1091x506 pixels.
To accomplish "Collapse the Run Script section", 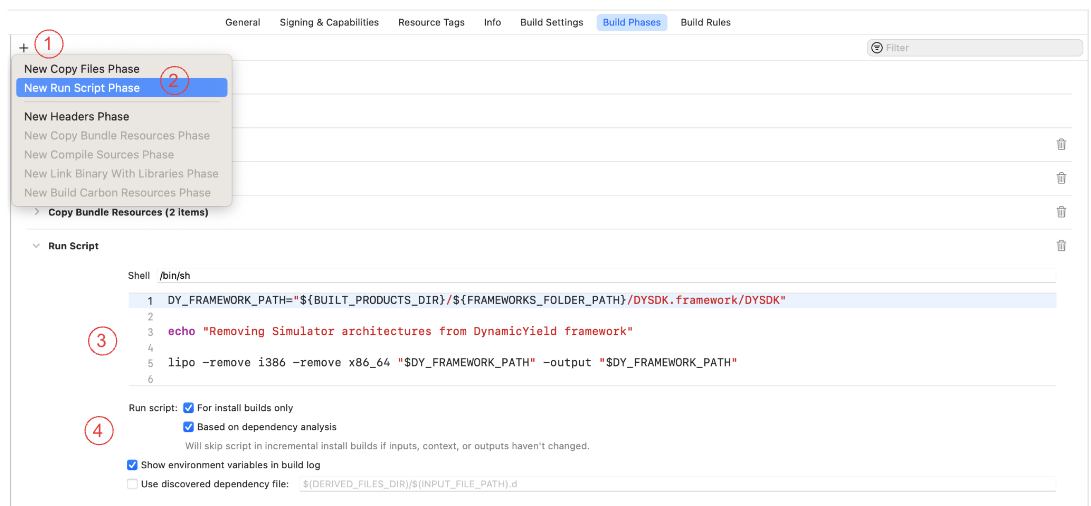I will pyautogui.click(x=36, y=246).
